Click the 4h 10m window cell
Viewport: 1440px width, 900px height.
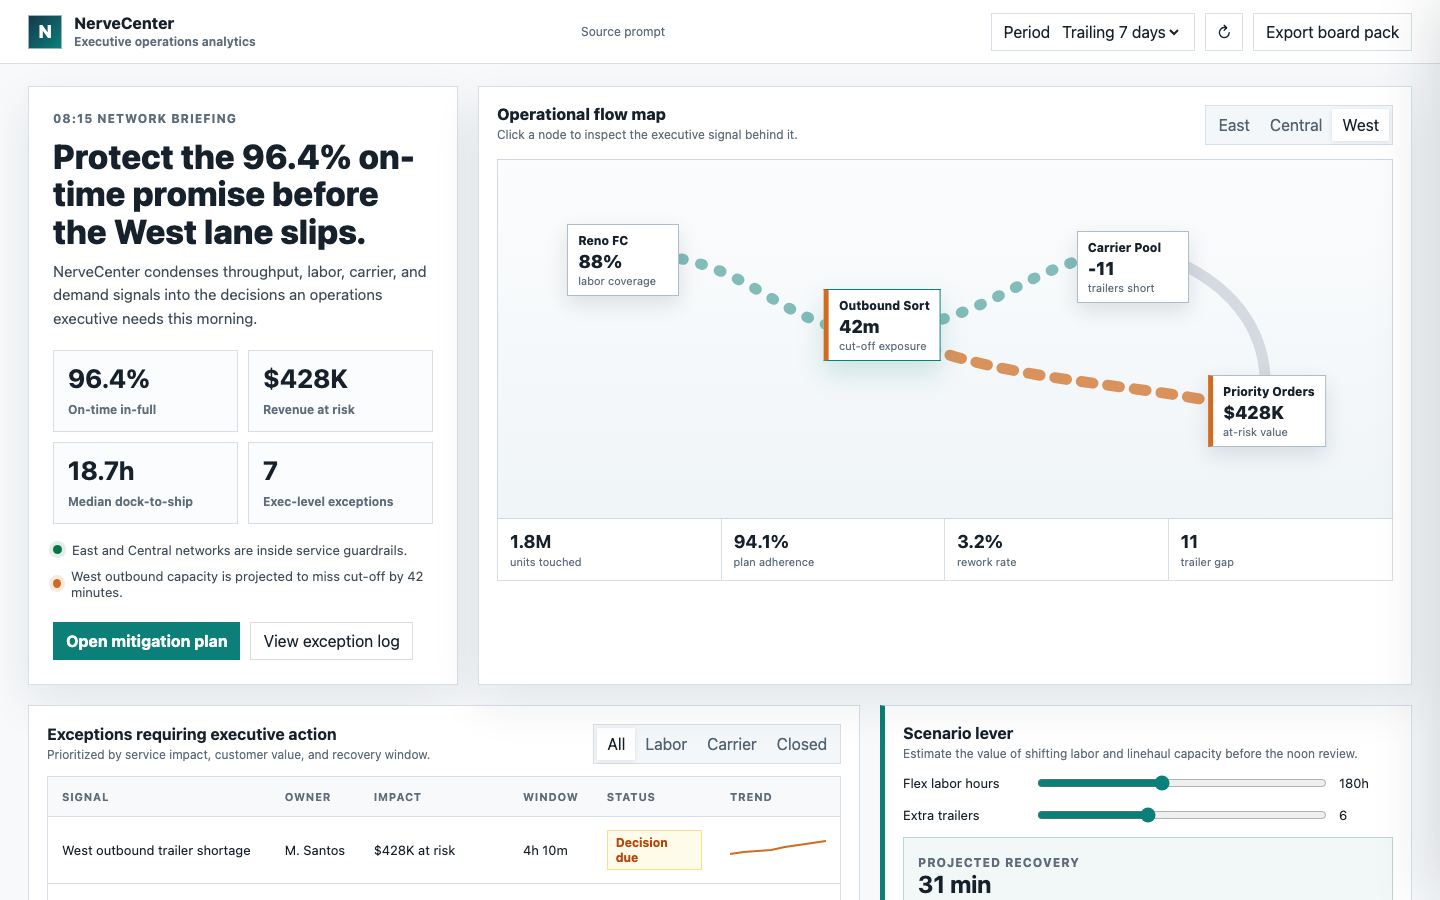(545, 850)
